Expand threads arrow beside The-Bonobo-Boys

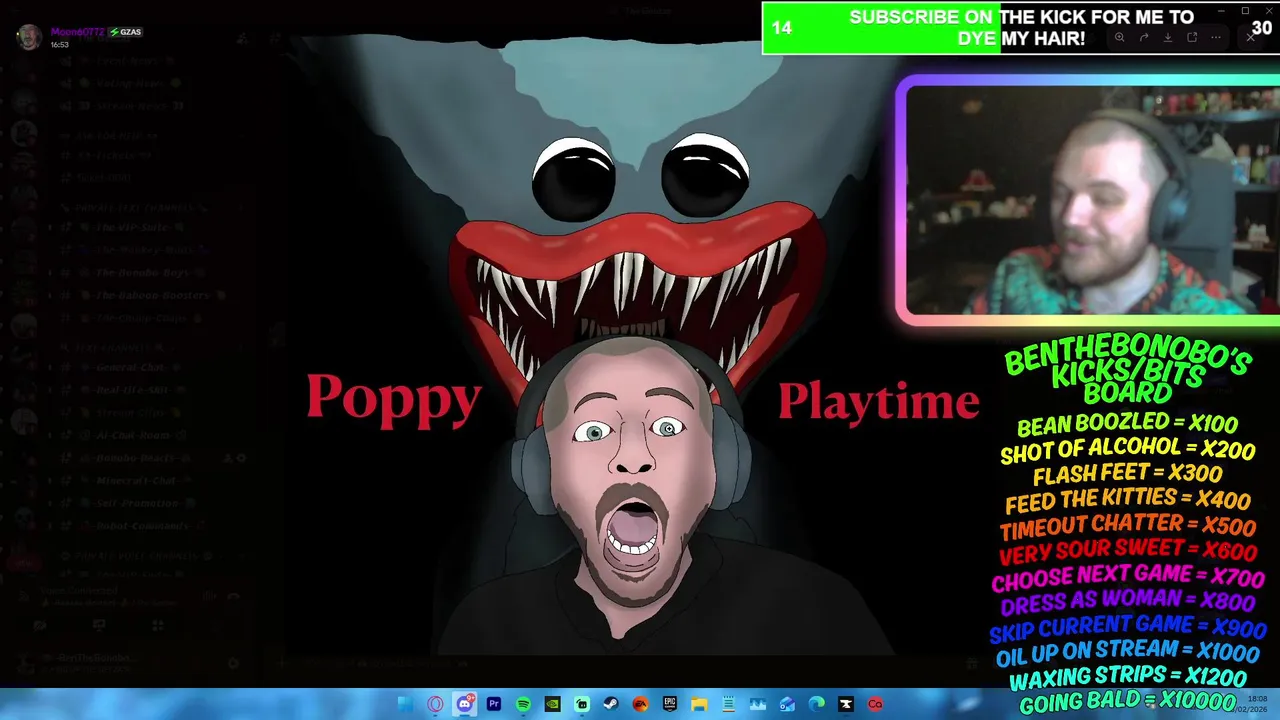pos(50,273)
